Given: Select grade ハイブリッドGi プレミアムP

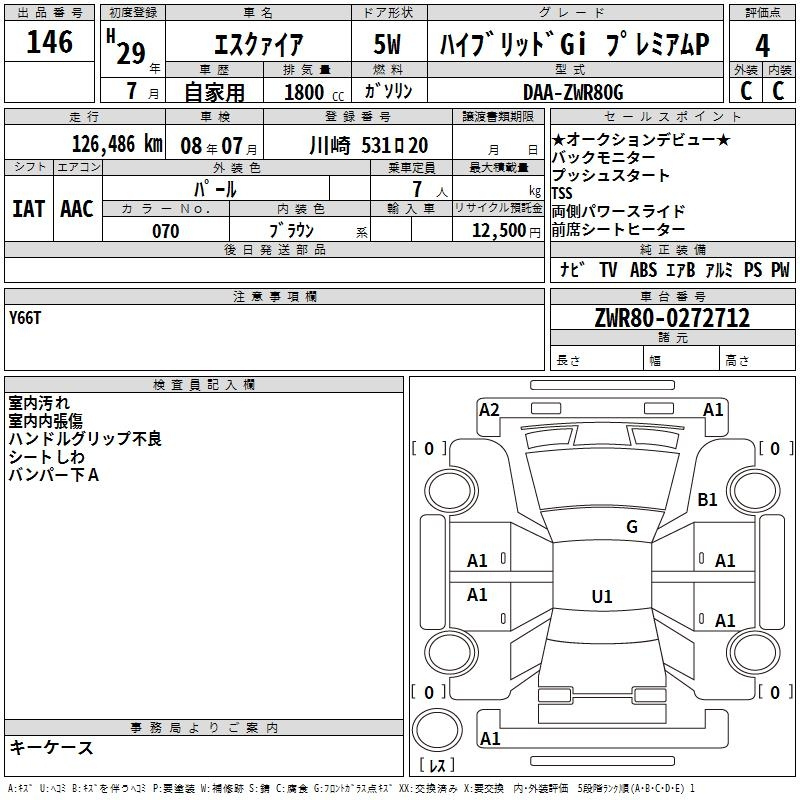Looking at the screenshot, I should click(574, 44).
